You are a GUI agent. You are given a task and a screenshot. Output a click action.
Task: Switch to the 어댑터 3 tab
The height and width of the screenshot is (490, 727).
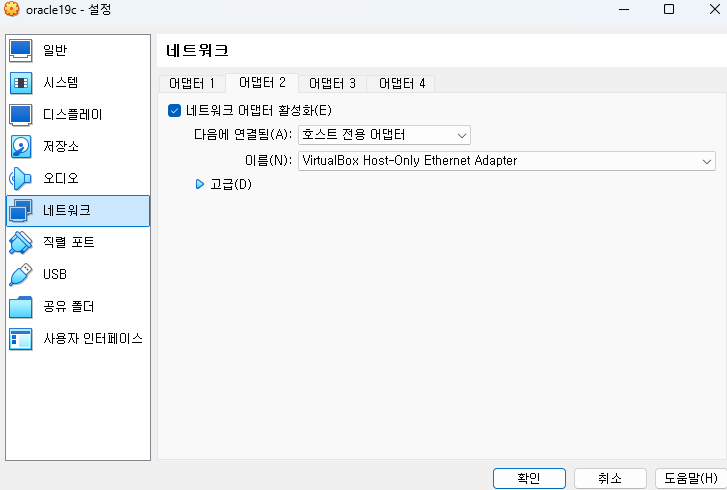coord(332,83)
